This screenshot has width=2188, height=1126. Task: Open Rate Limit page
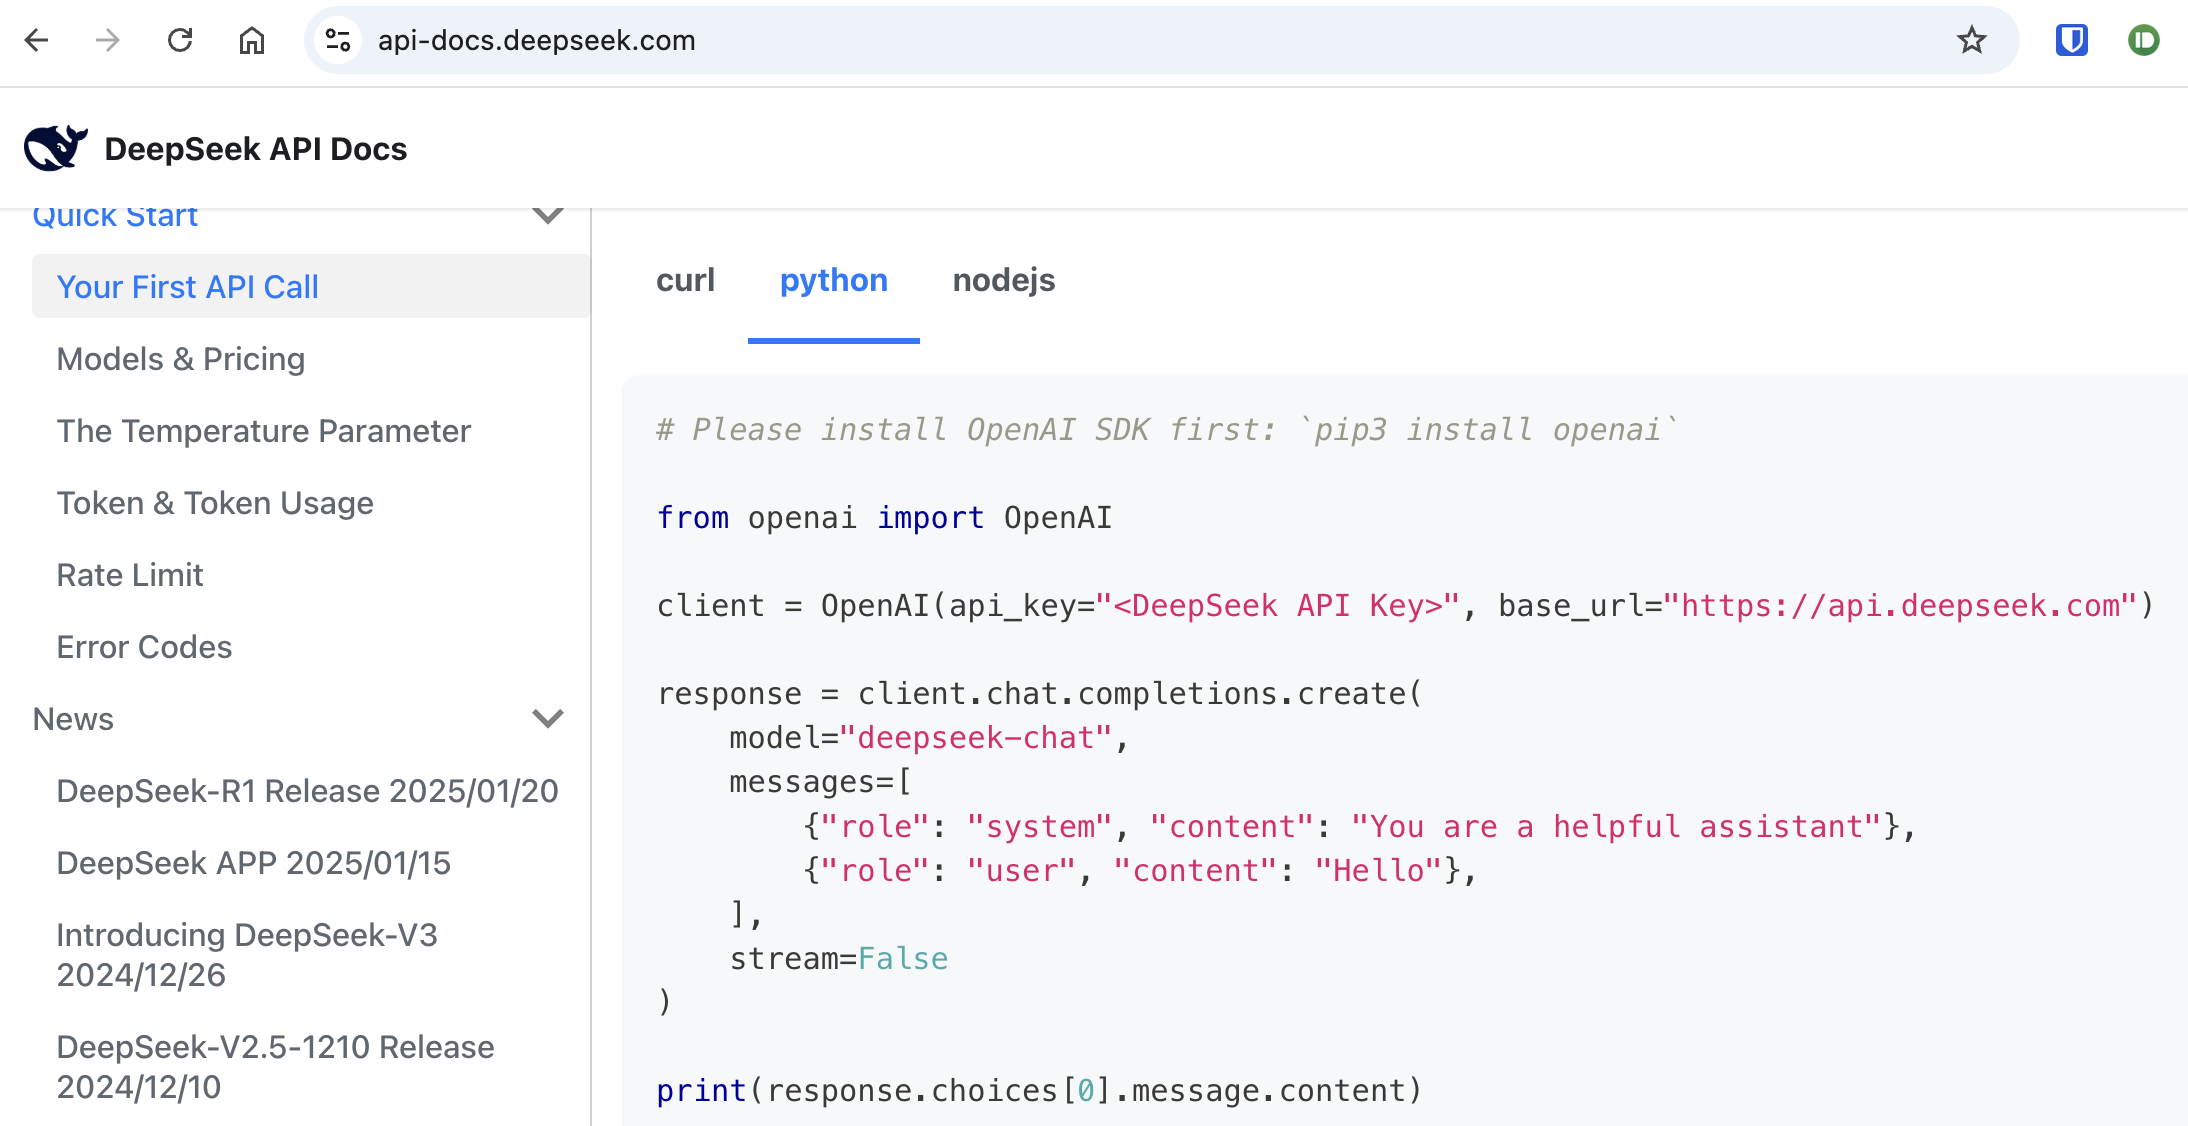[130, 575]
